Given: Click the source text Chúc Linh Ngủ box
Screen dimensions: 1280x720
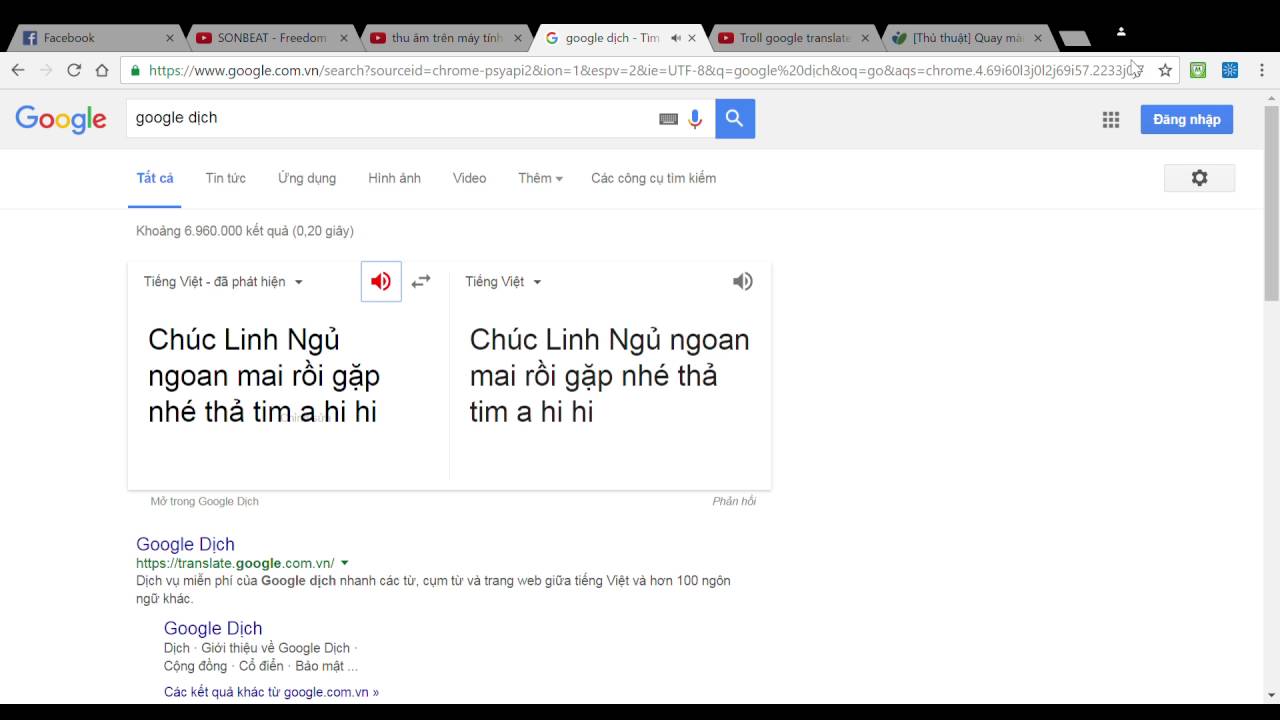Looking at the screenshot, I should (264, 375).
